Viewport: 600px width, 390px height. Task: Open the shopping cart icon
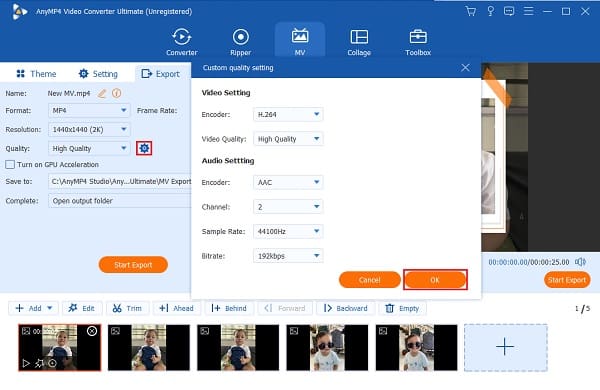471,11
